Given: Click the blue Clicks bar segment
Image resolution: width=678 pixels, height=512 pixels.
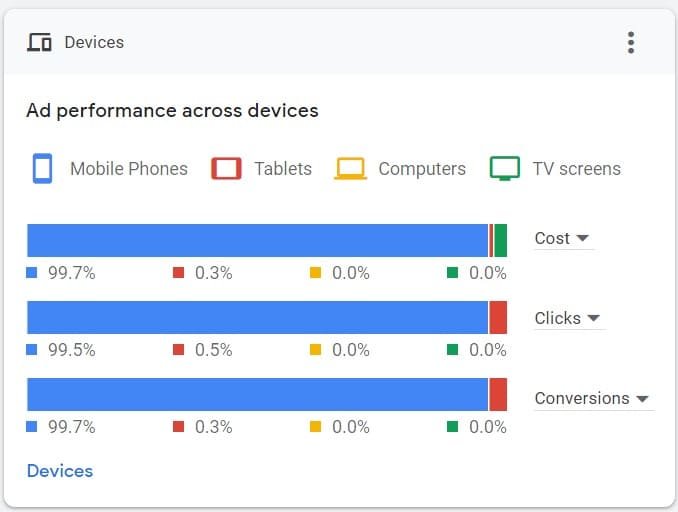Looking at the screenshot, I should [x=257, y=317].
